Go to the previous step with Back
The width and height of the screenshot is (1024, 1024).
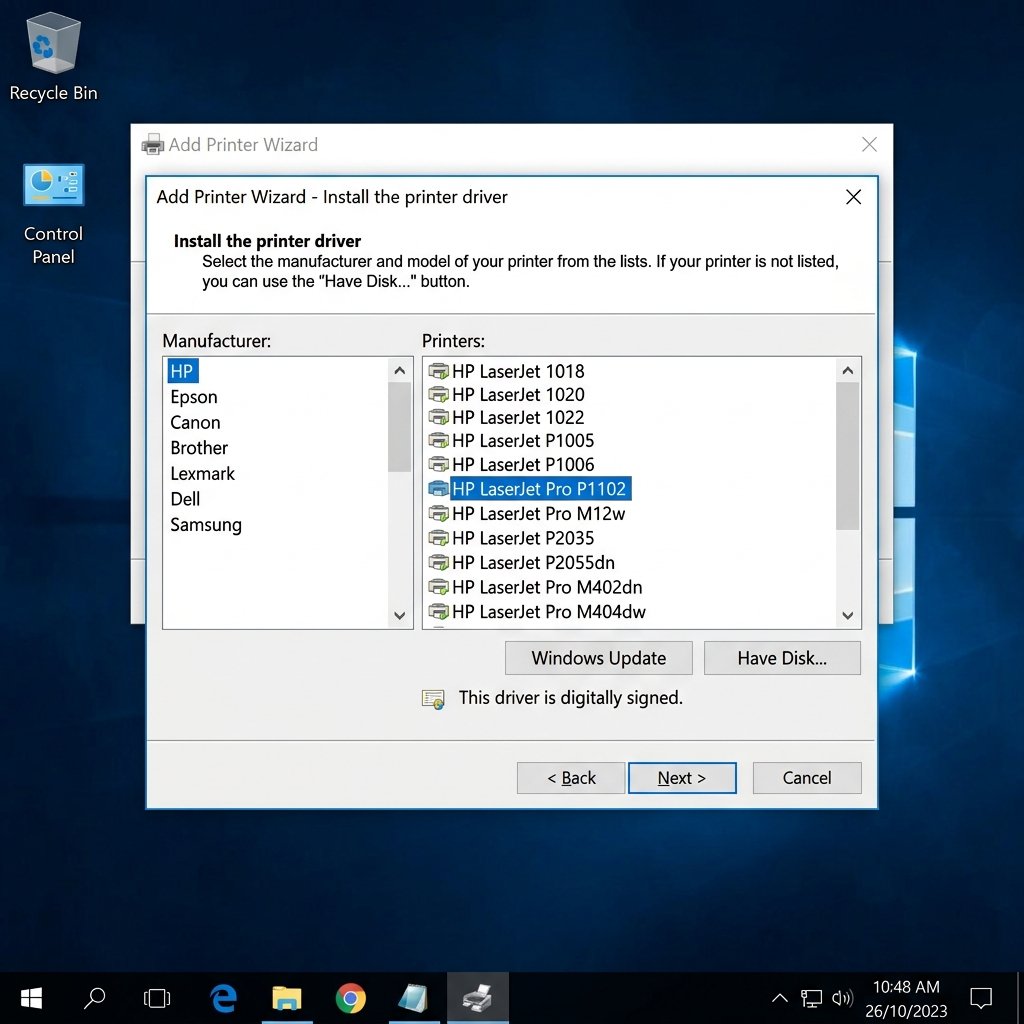pos(571,778)
